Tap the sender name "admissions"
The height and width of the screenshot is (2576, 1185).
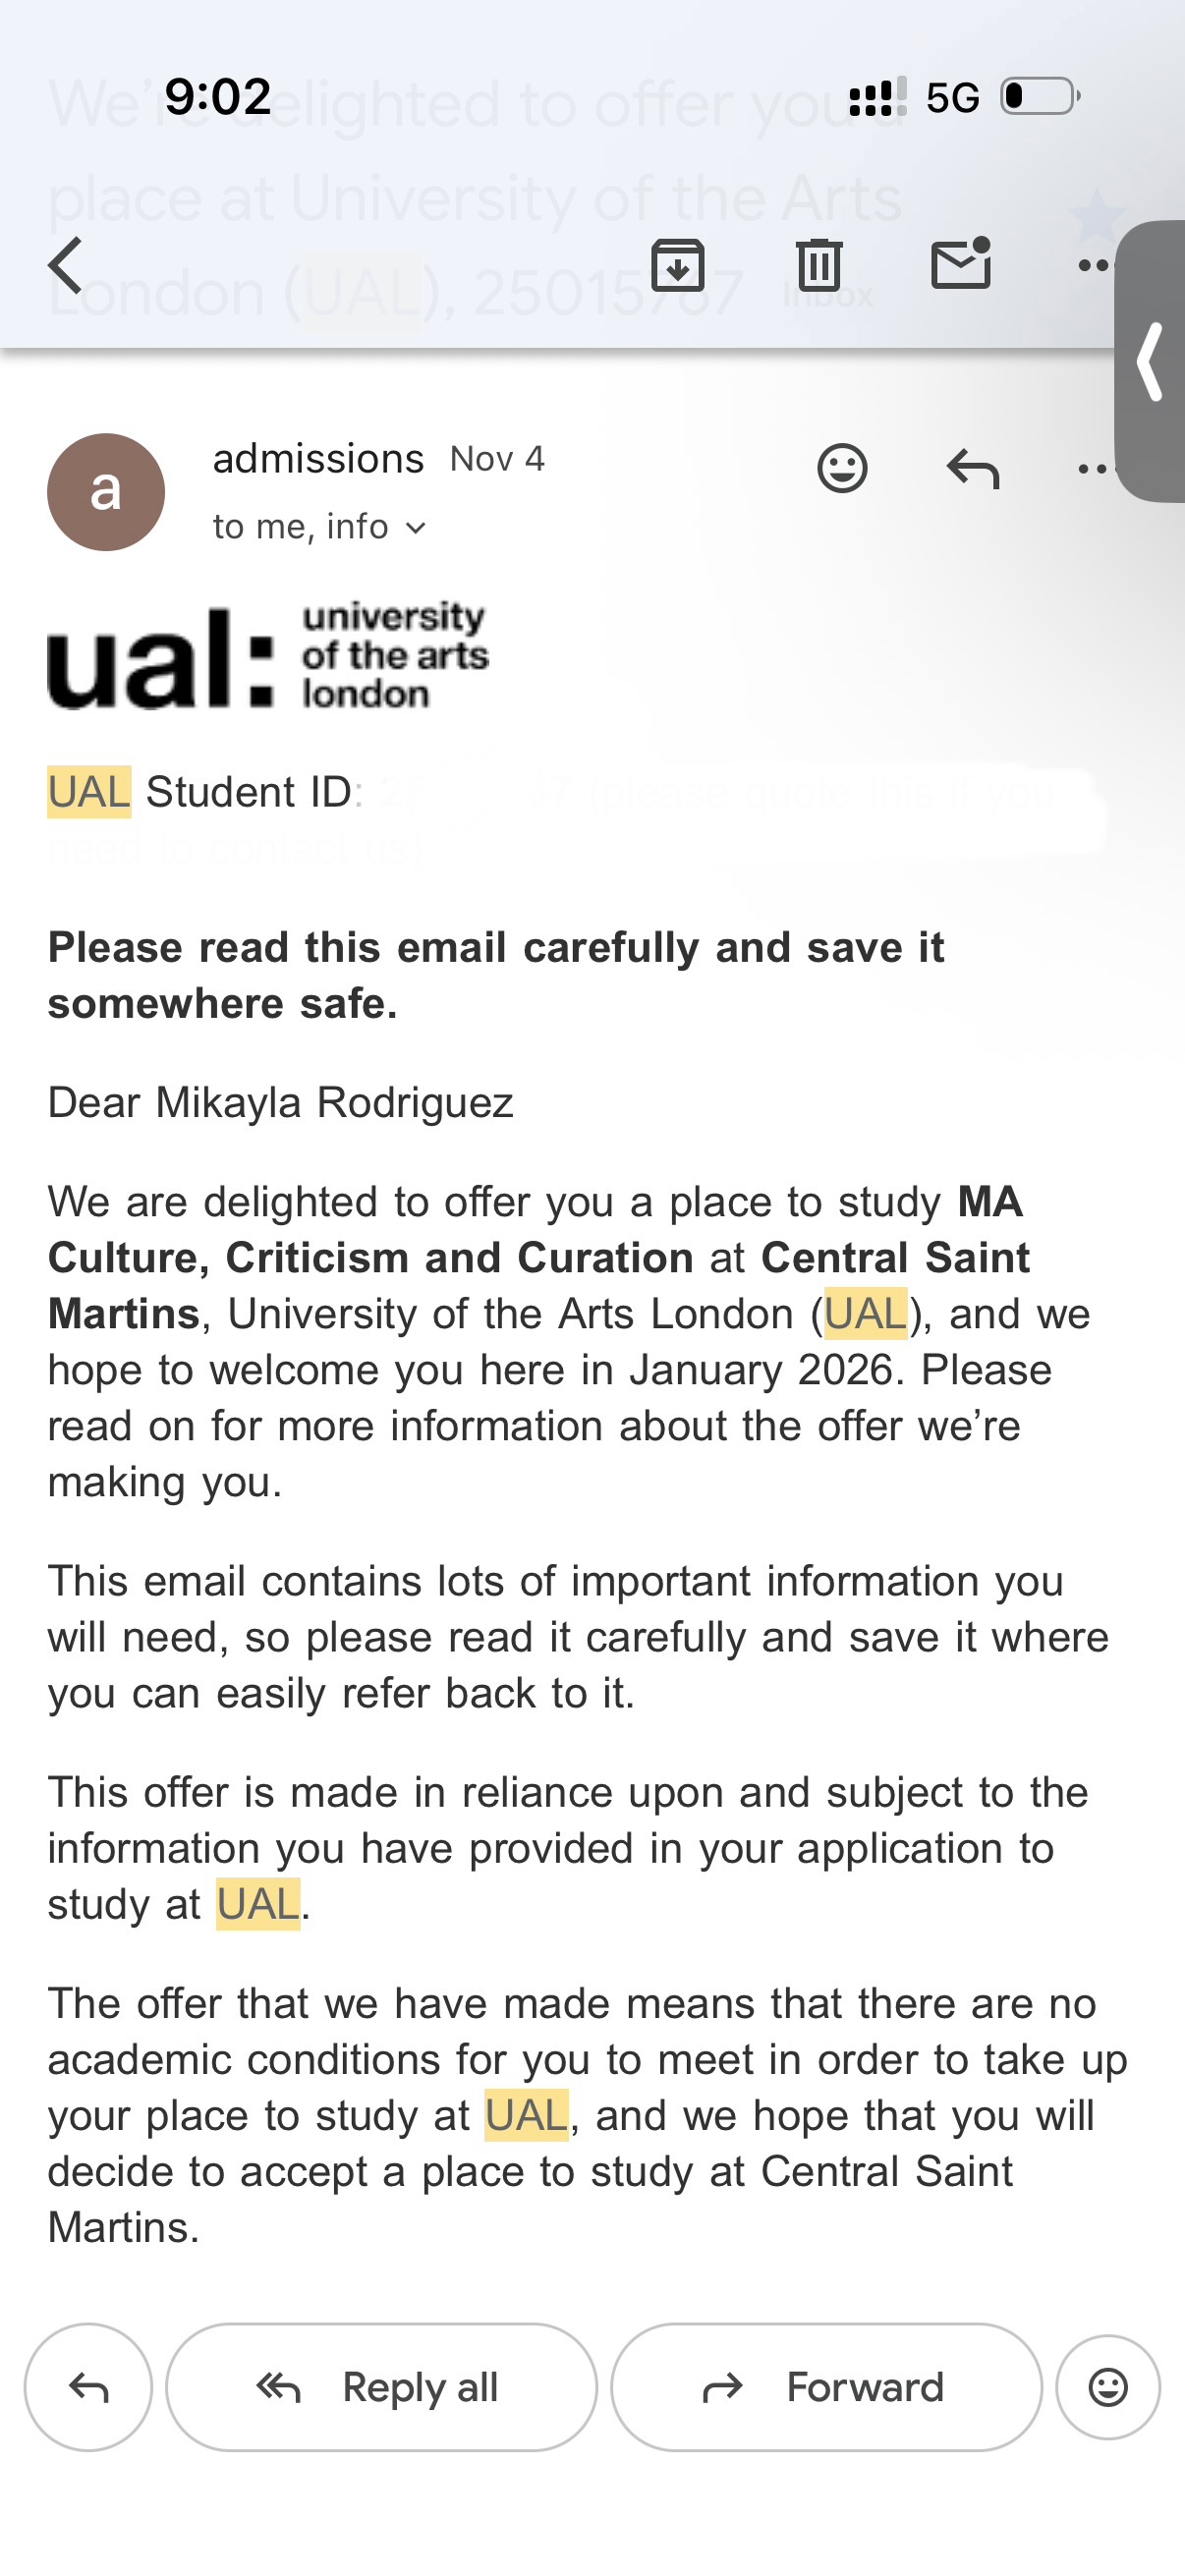(318, 459)
